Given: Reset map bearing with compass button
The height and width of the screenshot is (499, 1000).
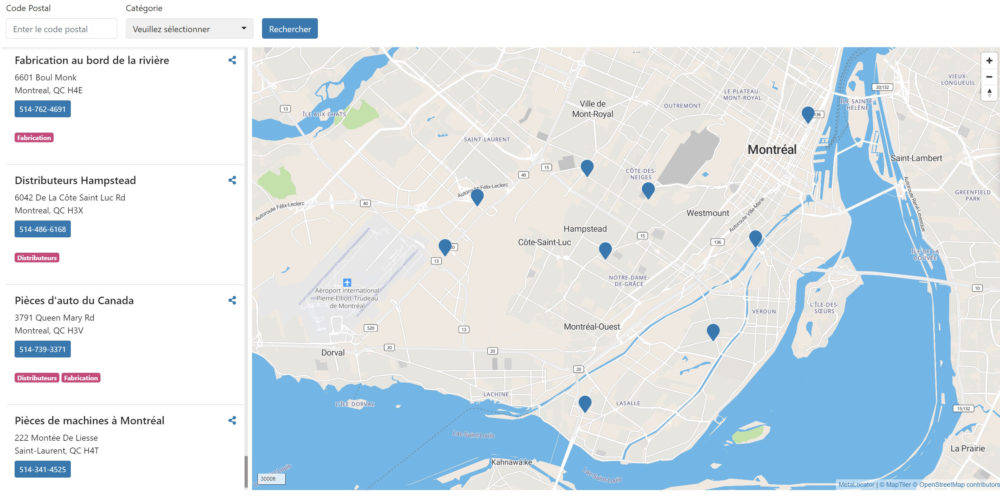Looking at the screenshot, I should pyautogui.click(x=989, y=93).
